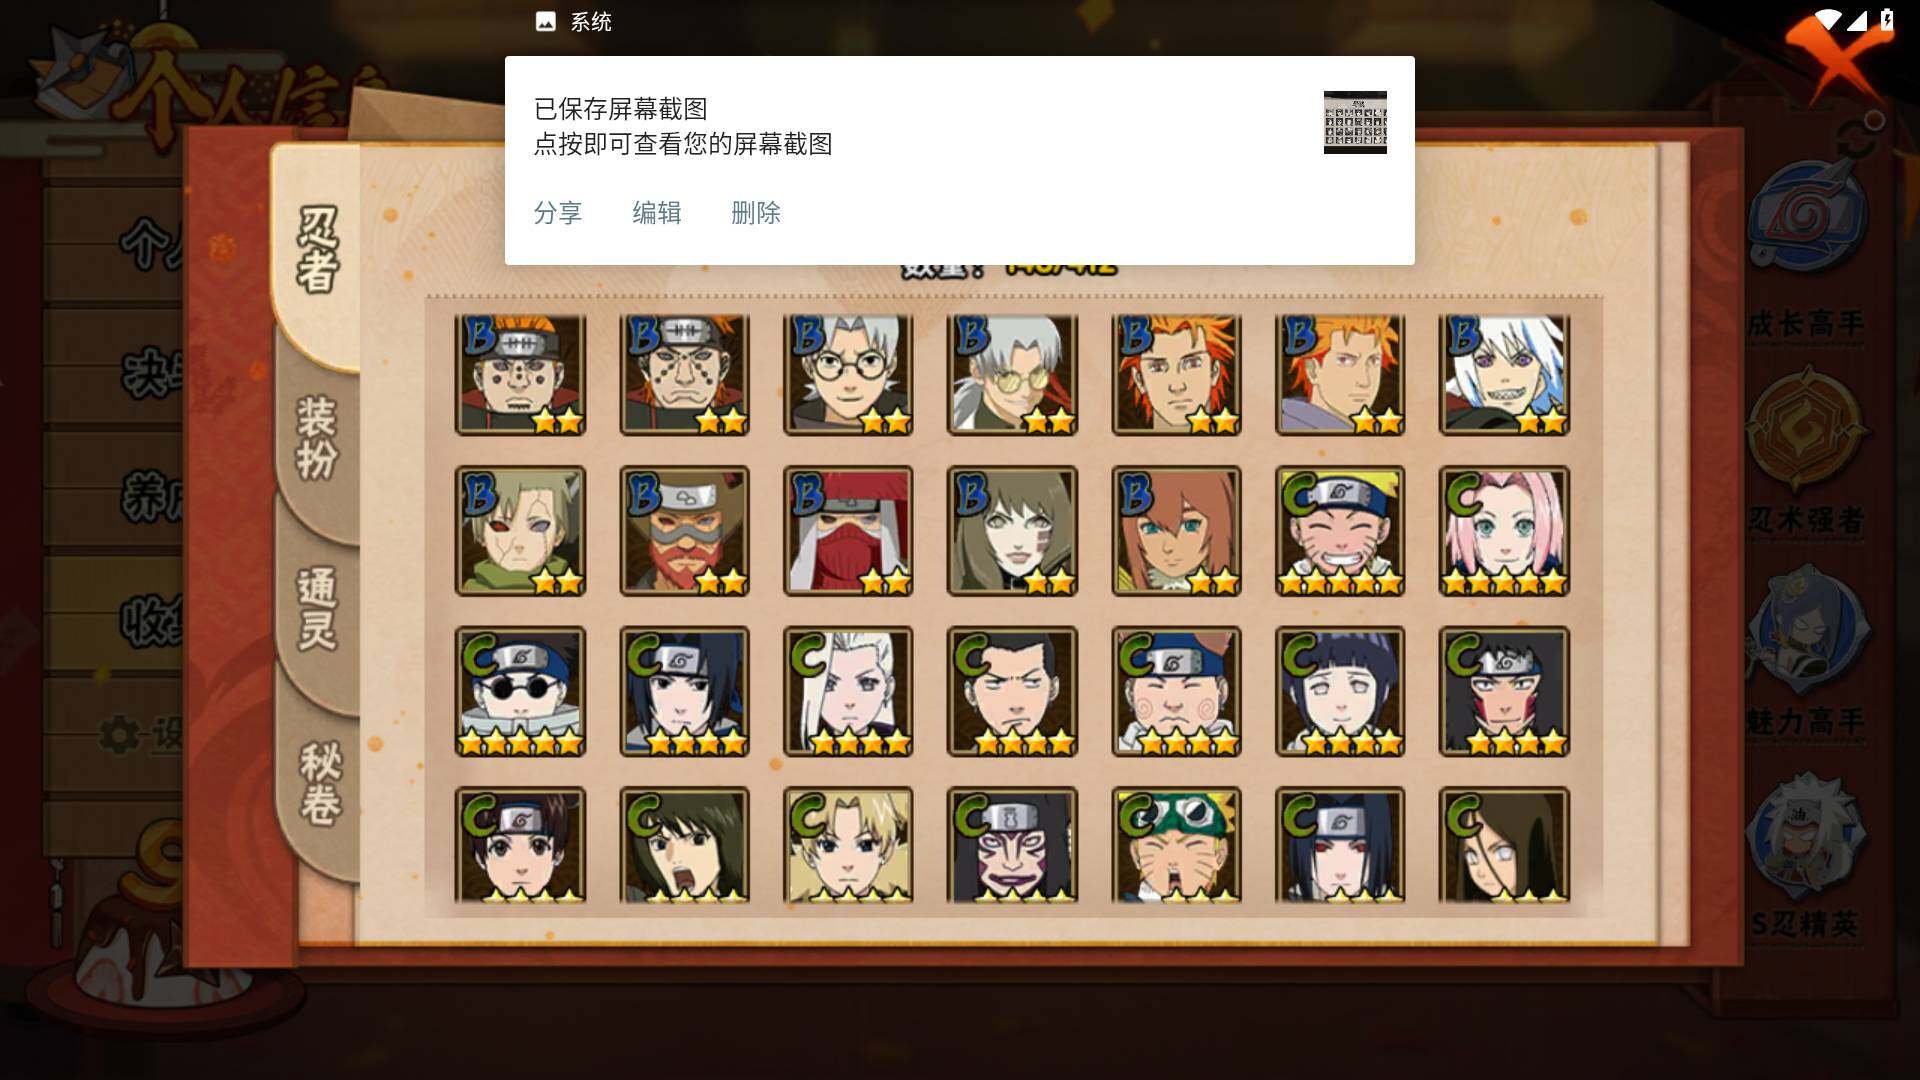Open the 通灵 tab

(x=317, y=608)
